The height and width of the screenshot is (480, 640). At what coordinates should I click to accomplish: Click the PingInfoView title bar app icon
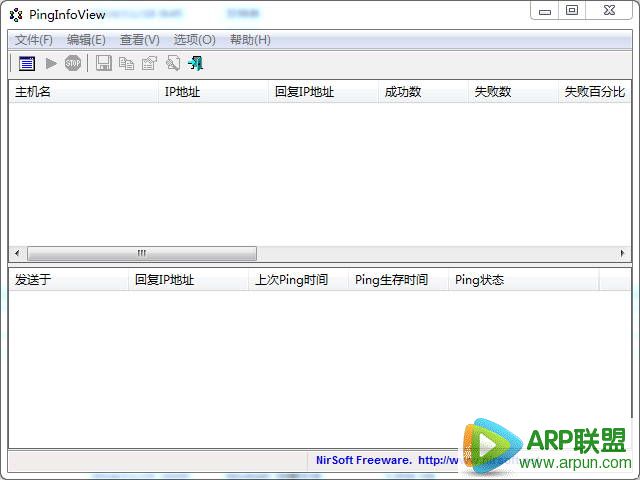click(16, 15)
